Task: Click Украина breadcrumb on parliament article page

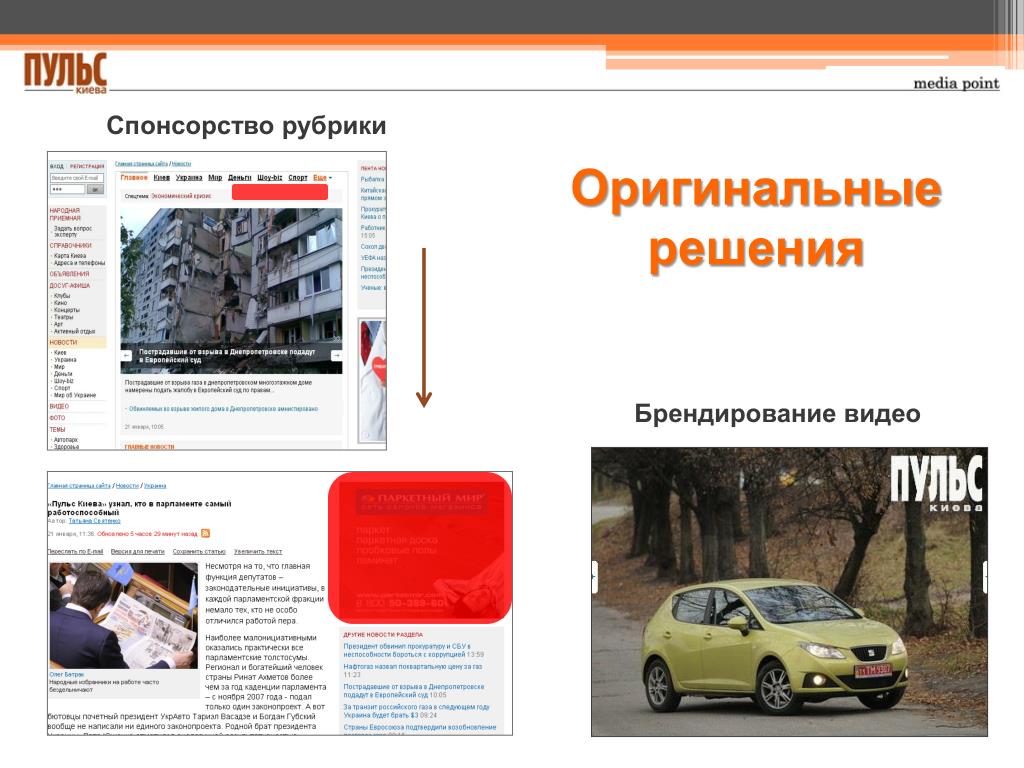Action: (155, 486)
